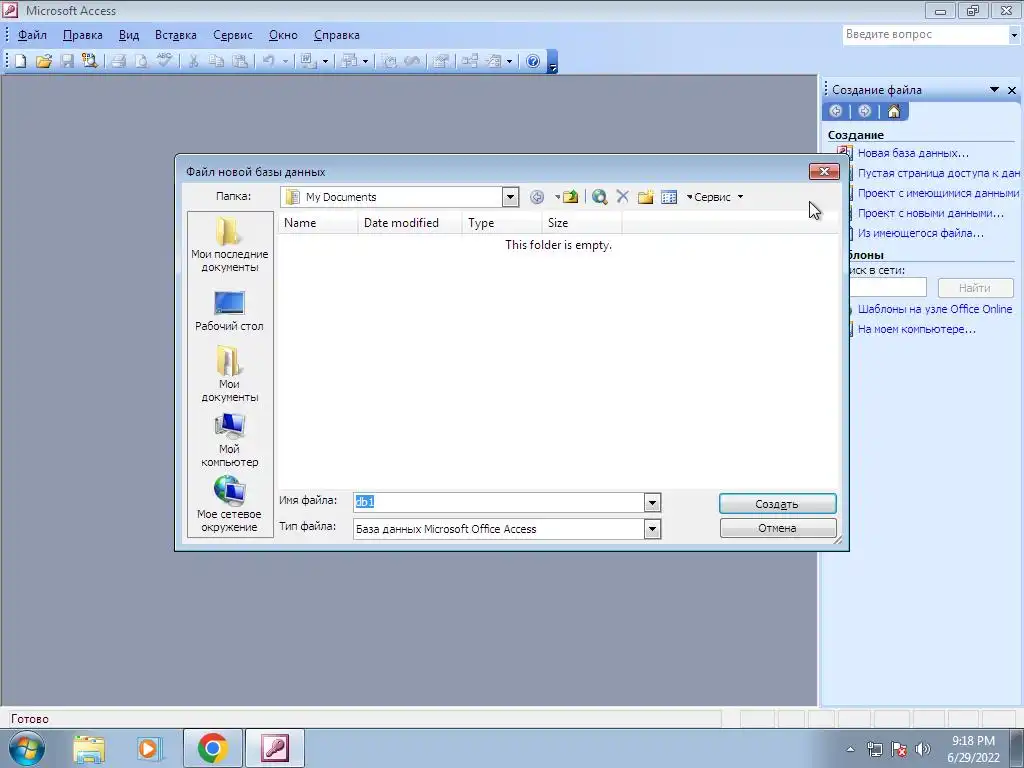Open Мои последние документы location
Image resolution: width=1024 pixels, height=768 pixels.
tap(229, 245)
